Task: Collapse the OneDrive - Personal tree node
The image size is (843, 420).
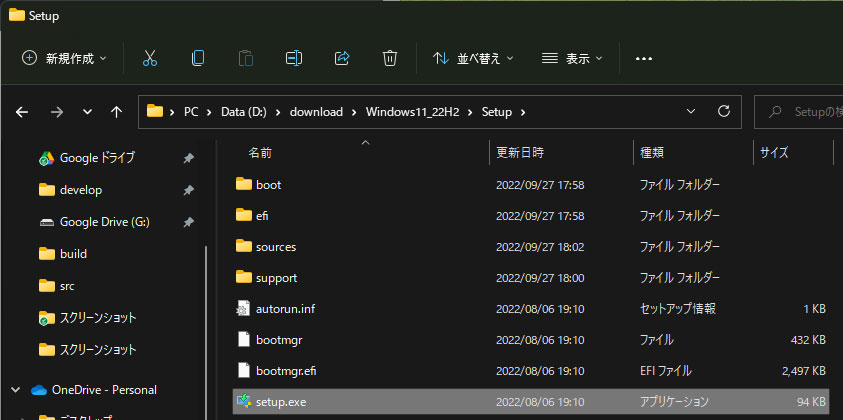Action: click(x=16, y=389)
